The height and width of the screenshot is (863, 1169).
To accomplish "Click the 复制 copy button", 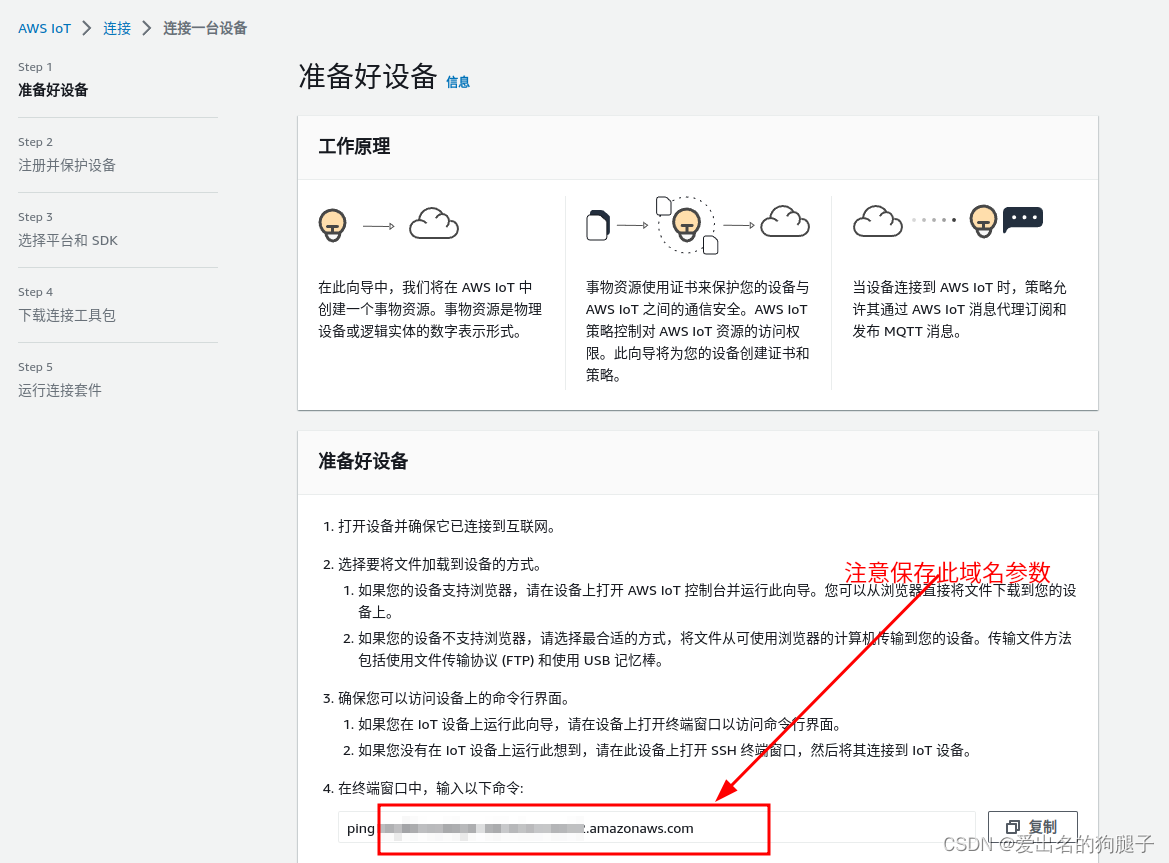I will click(1033, 827).
